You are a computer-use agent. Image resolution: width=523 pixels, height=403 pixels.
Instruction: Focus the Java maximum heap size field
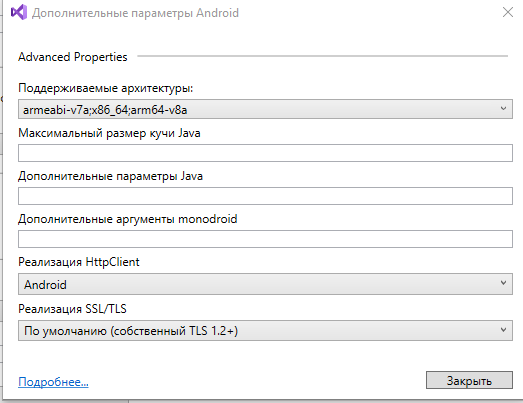tap(265, 153)
